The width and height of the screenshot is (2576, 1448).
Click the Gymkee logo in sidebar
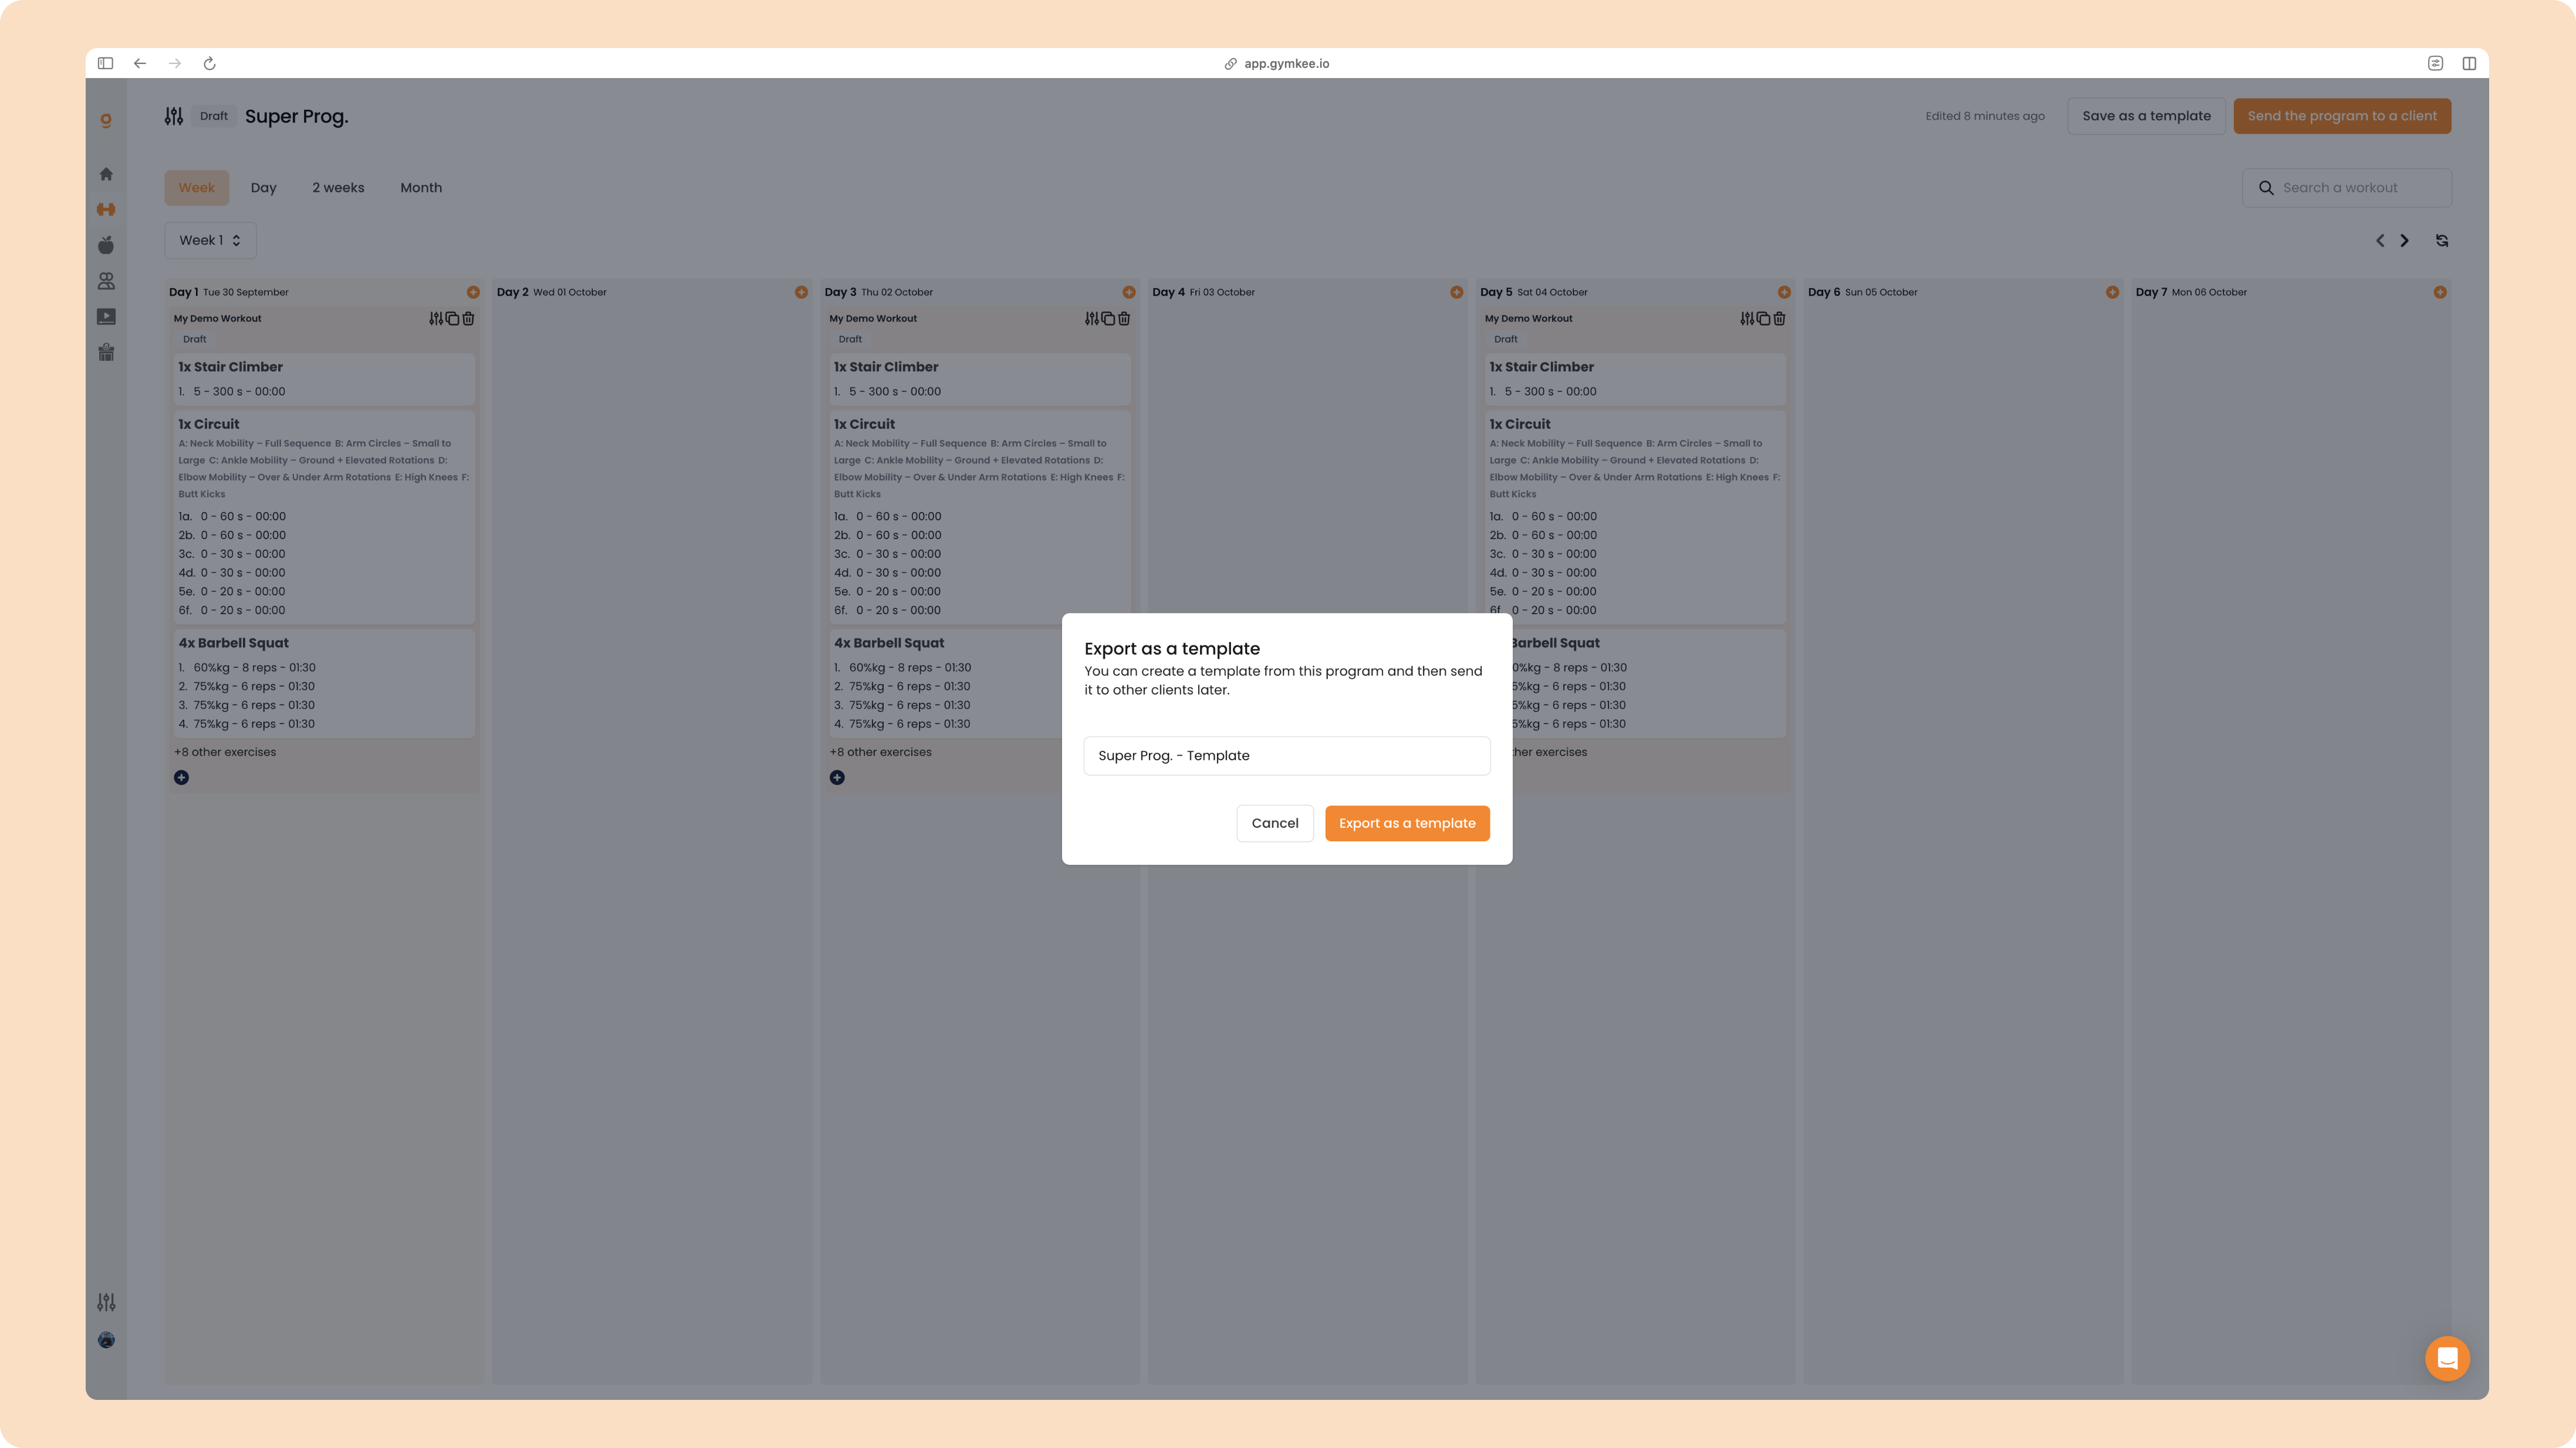tap(106, 121)
